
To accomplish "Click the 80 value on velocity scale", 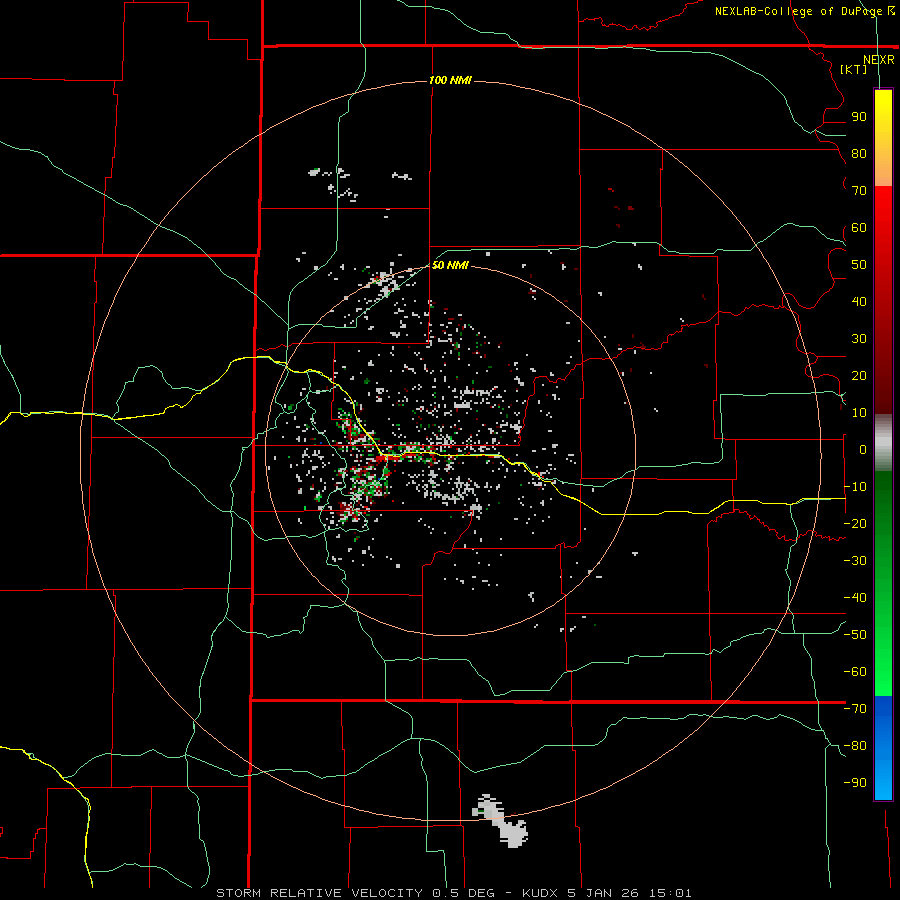I will tap(859, 154).
